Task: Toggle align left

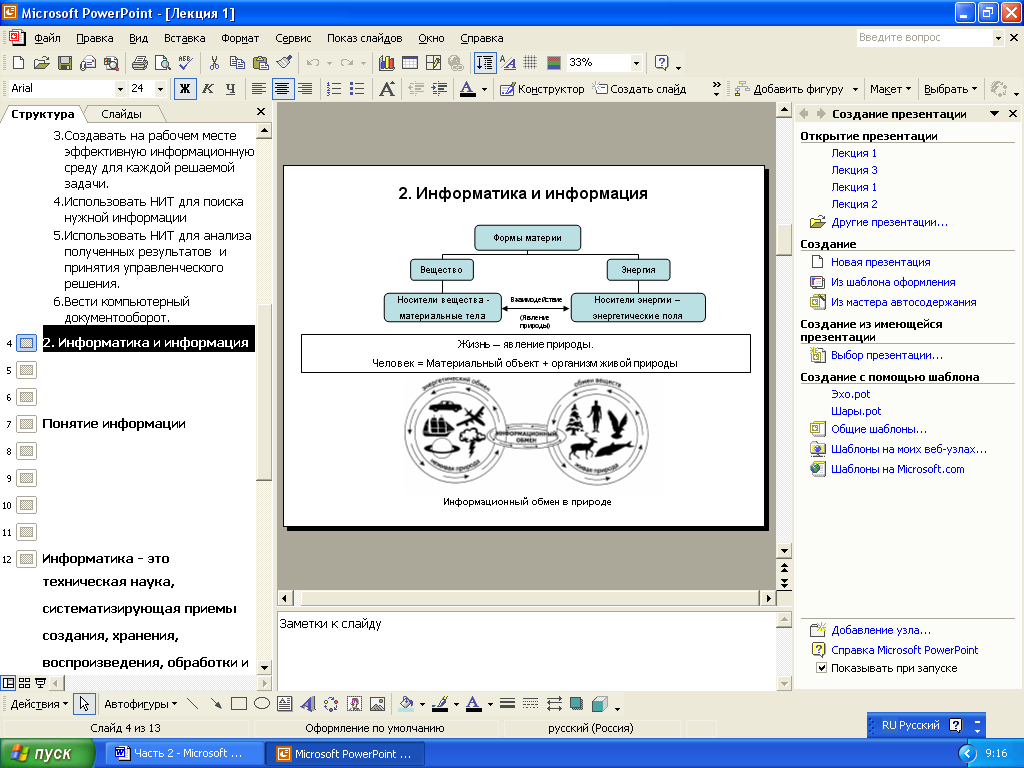Action: tap(259, 89)
